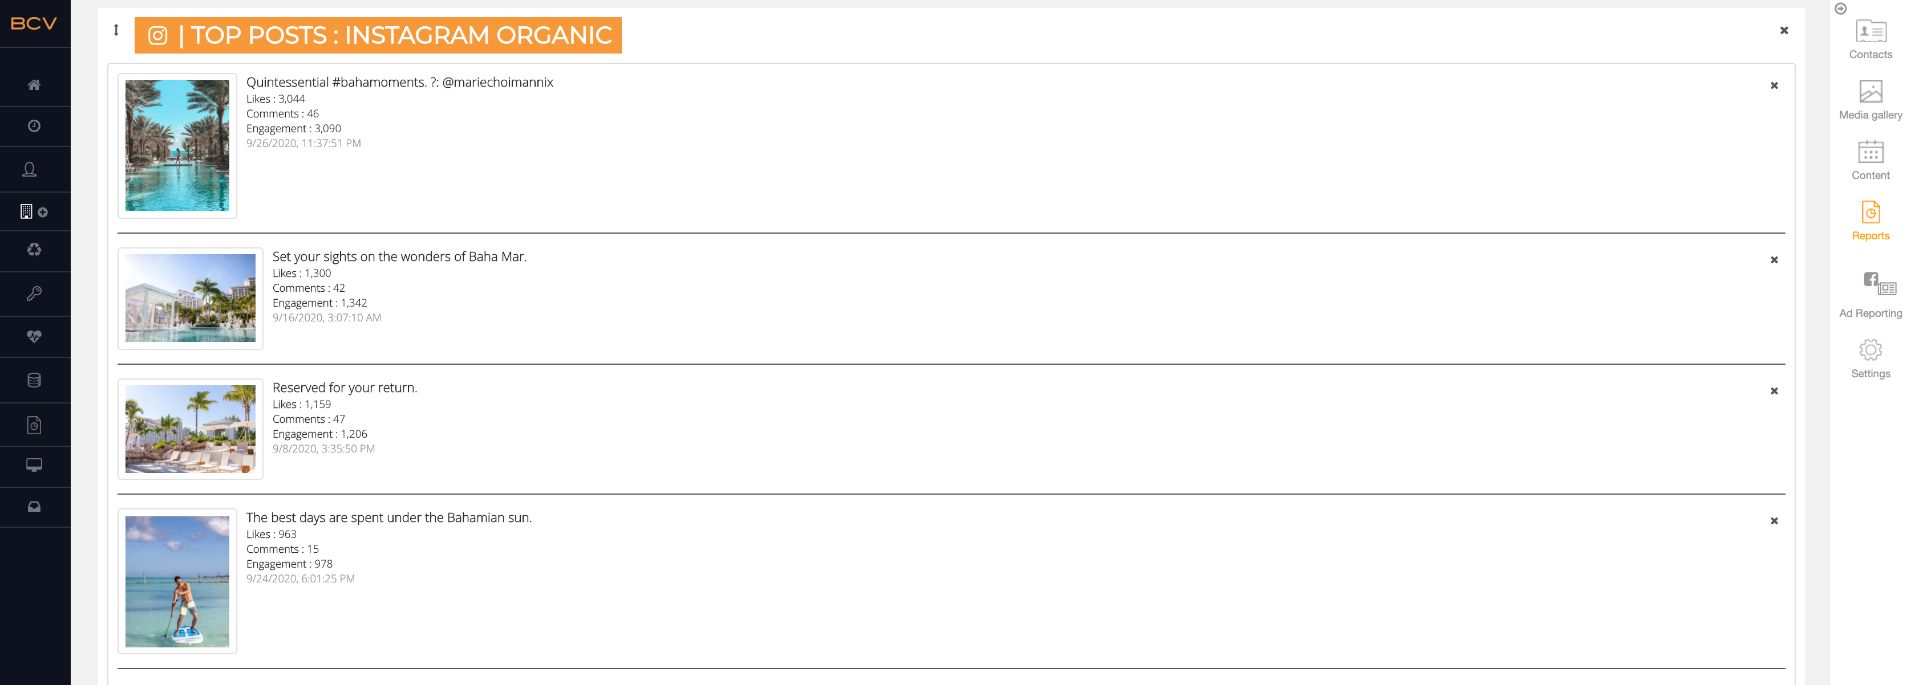Open Settings in right panel
Image resolution: width=1911 pixels, height=685 pixels.
(1870, 358)
